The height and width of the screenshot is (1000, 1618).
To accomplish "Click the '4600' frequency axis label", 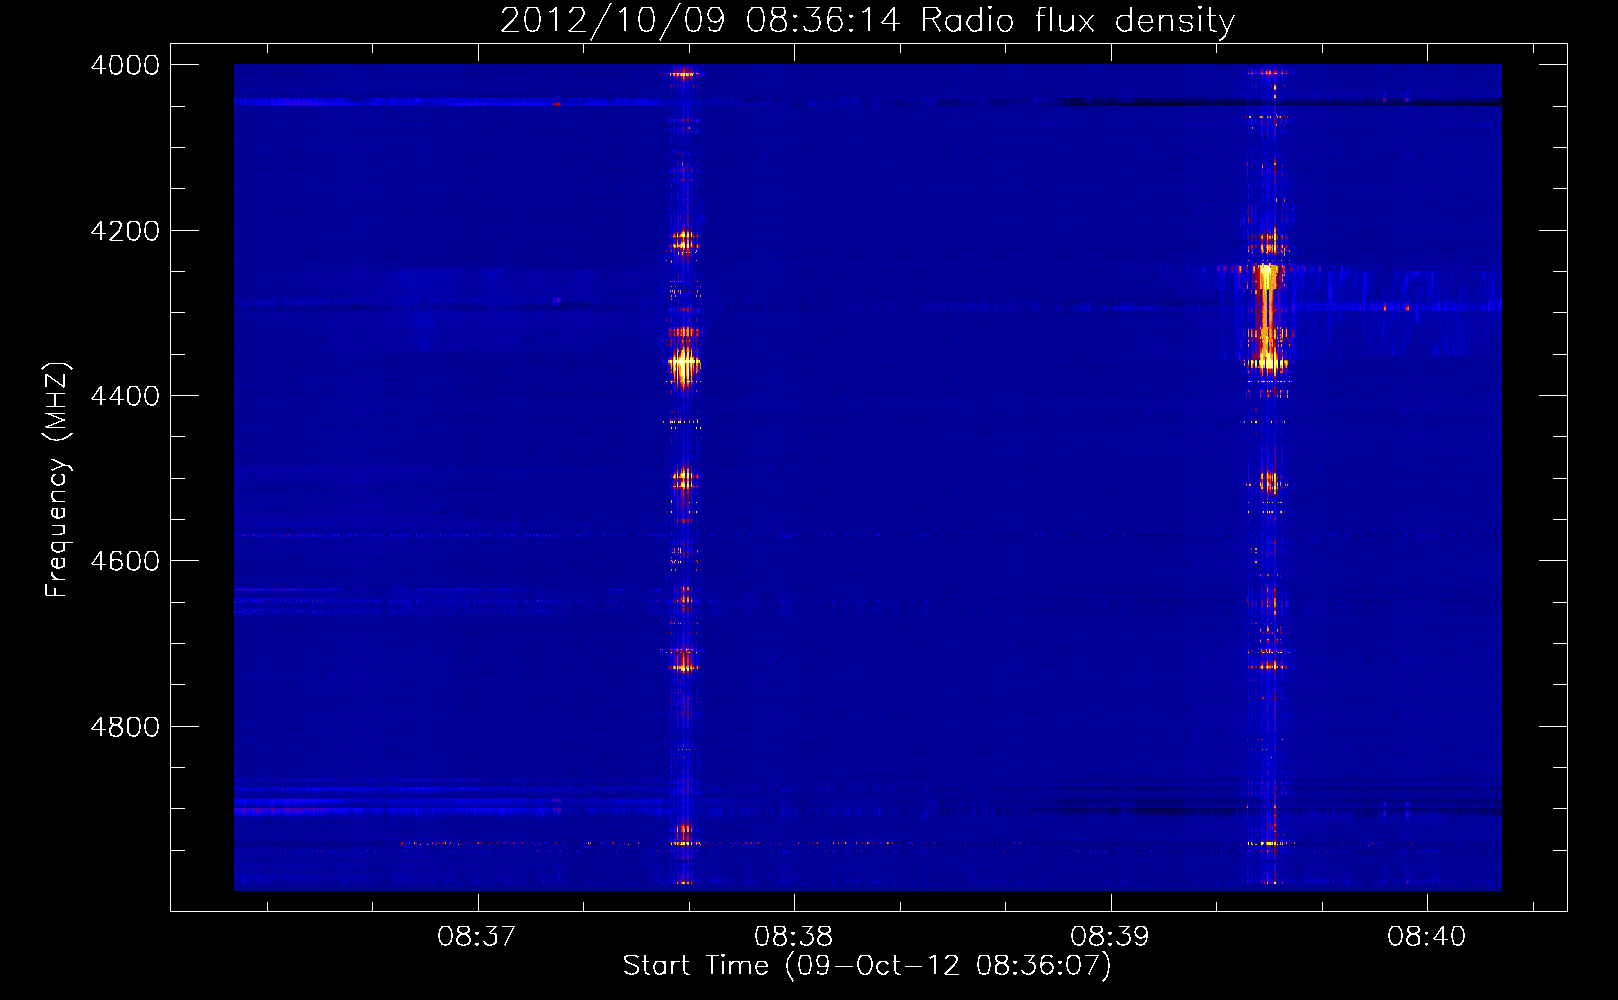I will 125,561.
